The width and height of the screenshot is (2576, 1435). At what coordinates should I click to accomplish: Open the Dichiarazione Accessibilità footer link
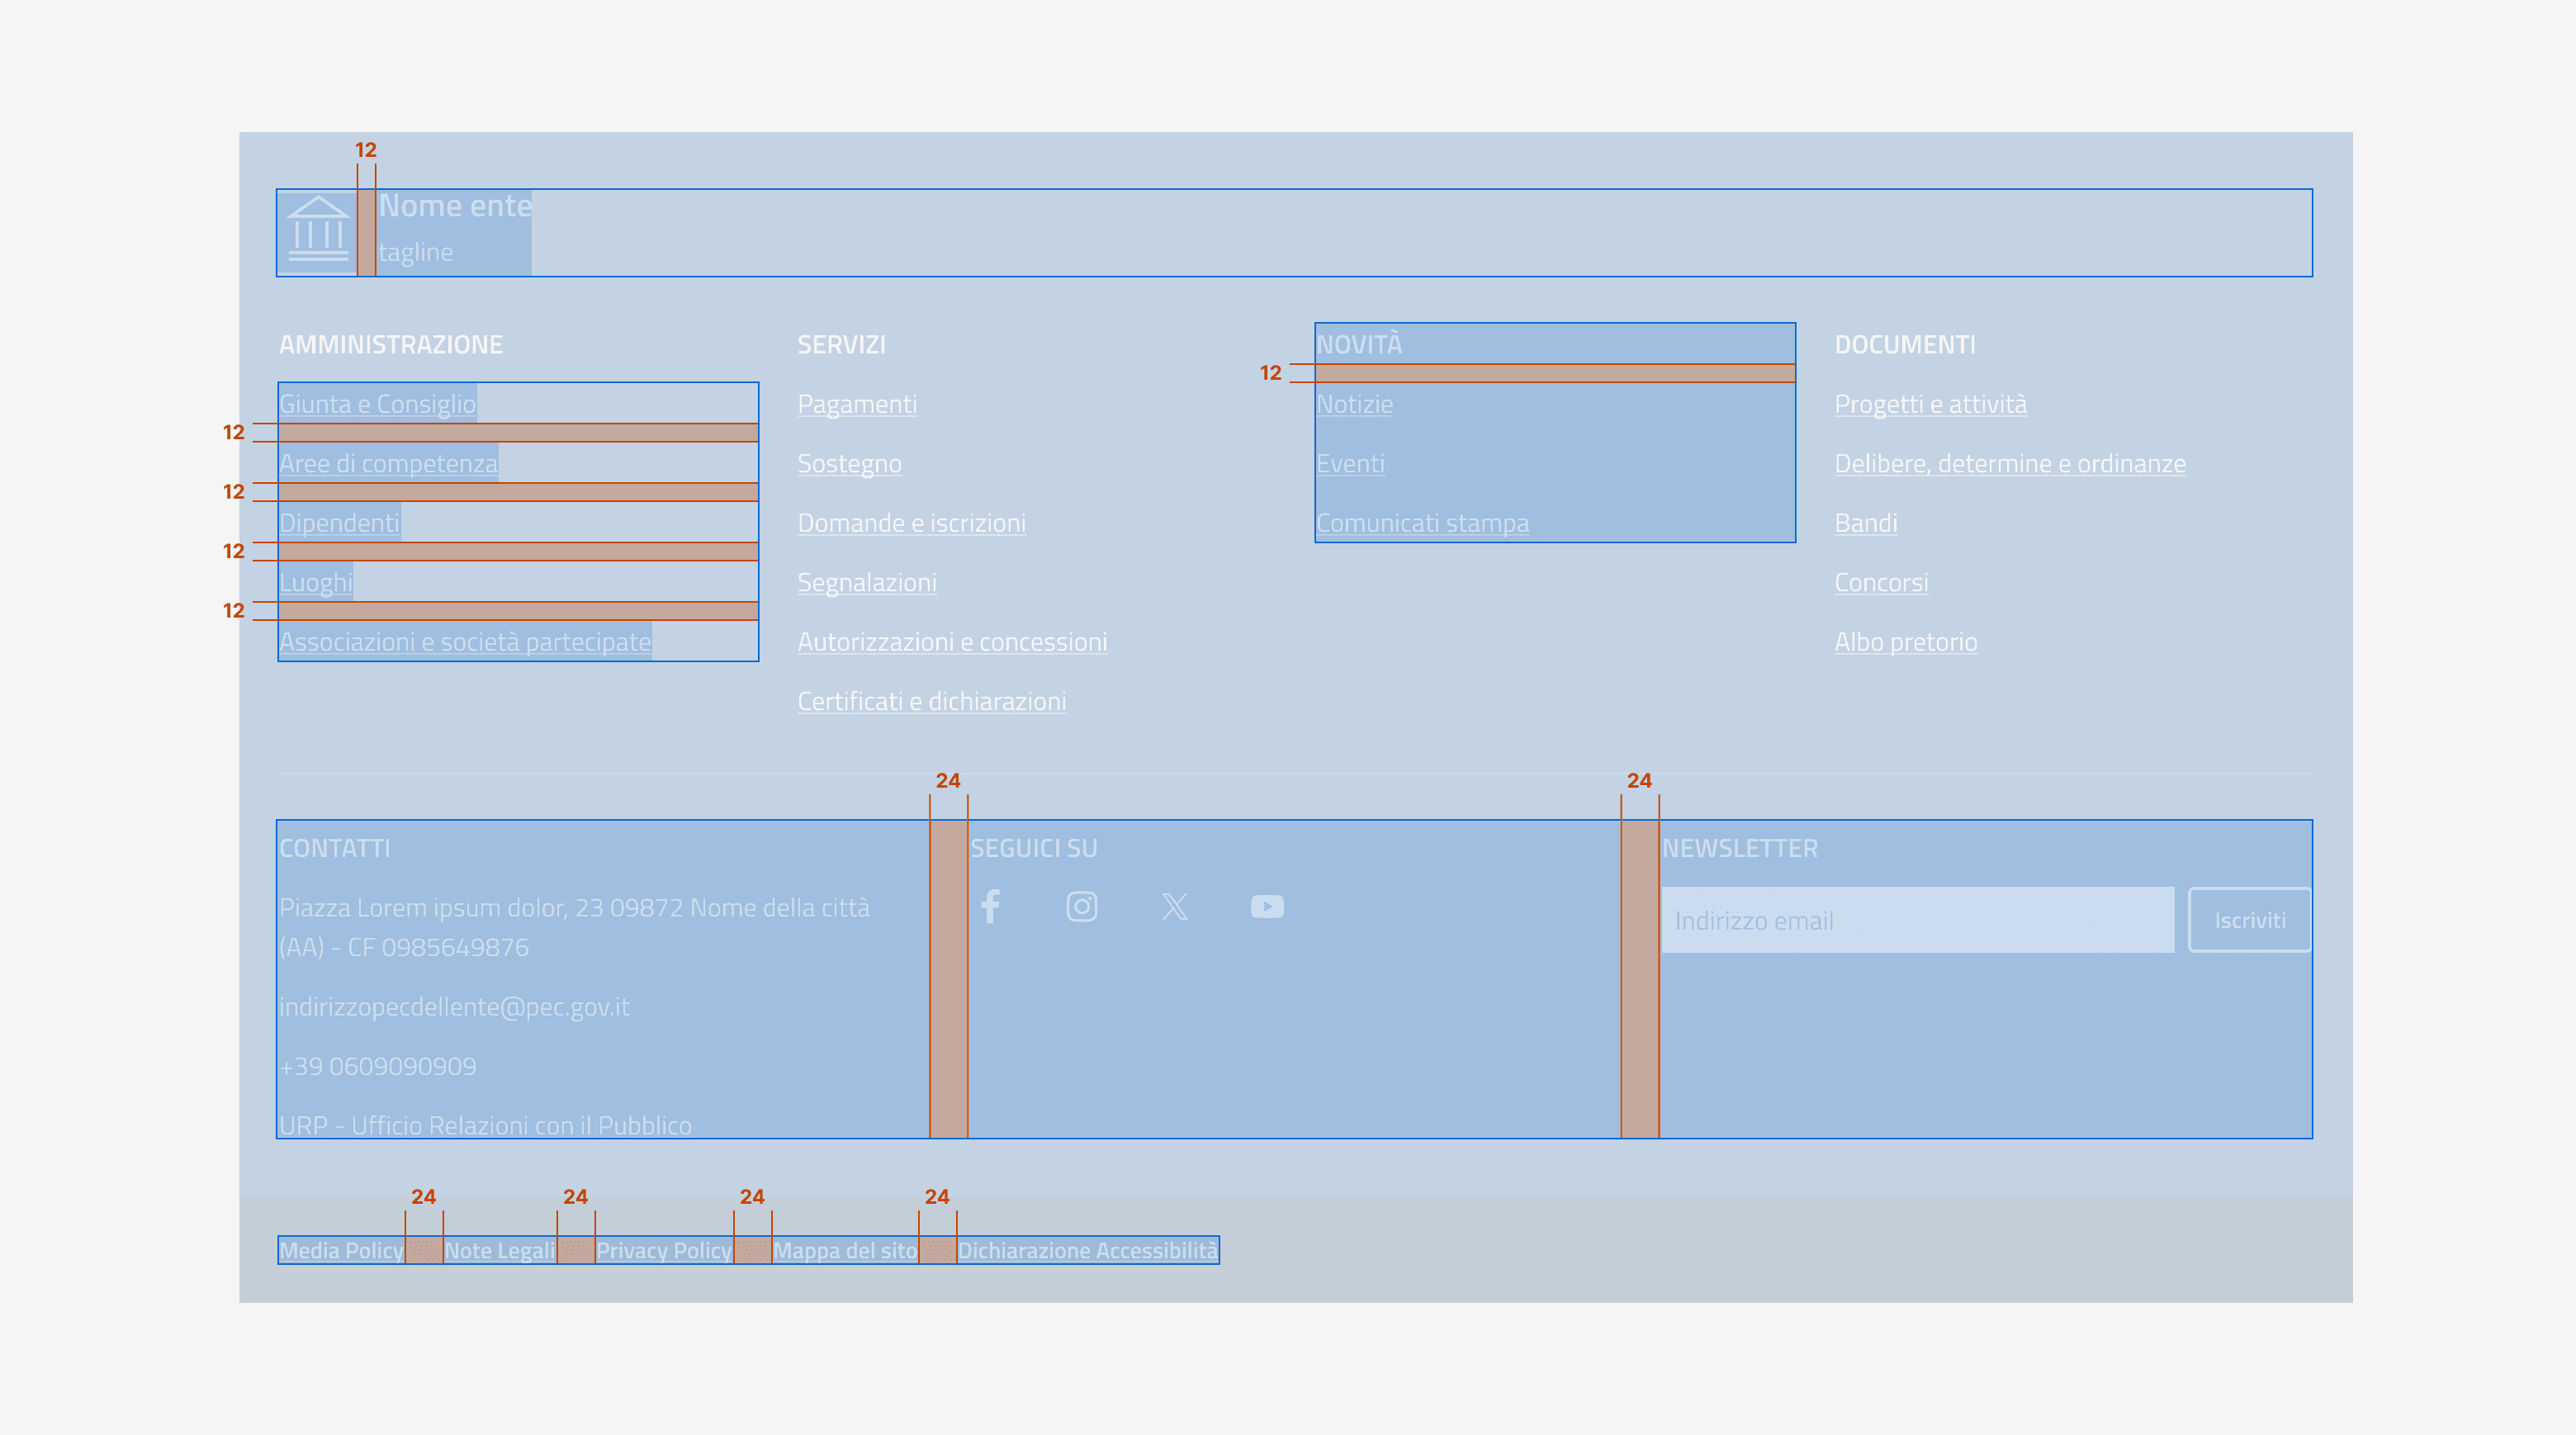[x=1087, y=1250]
